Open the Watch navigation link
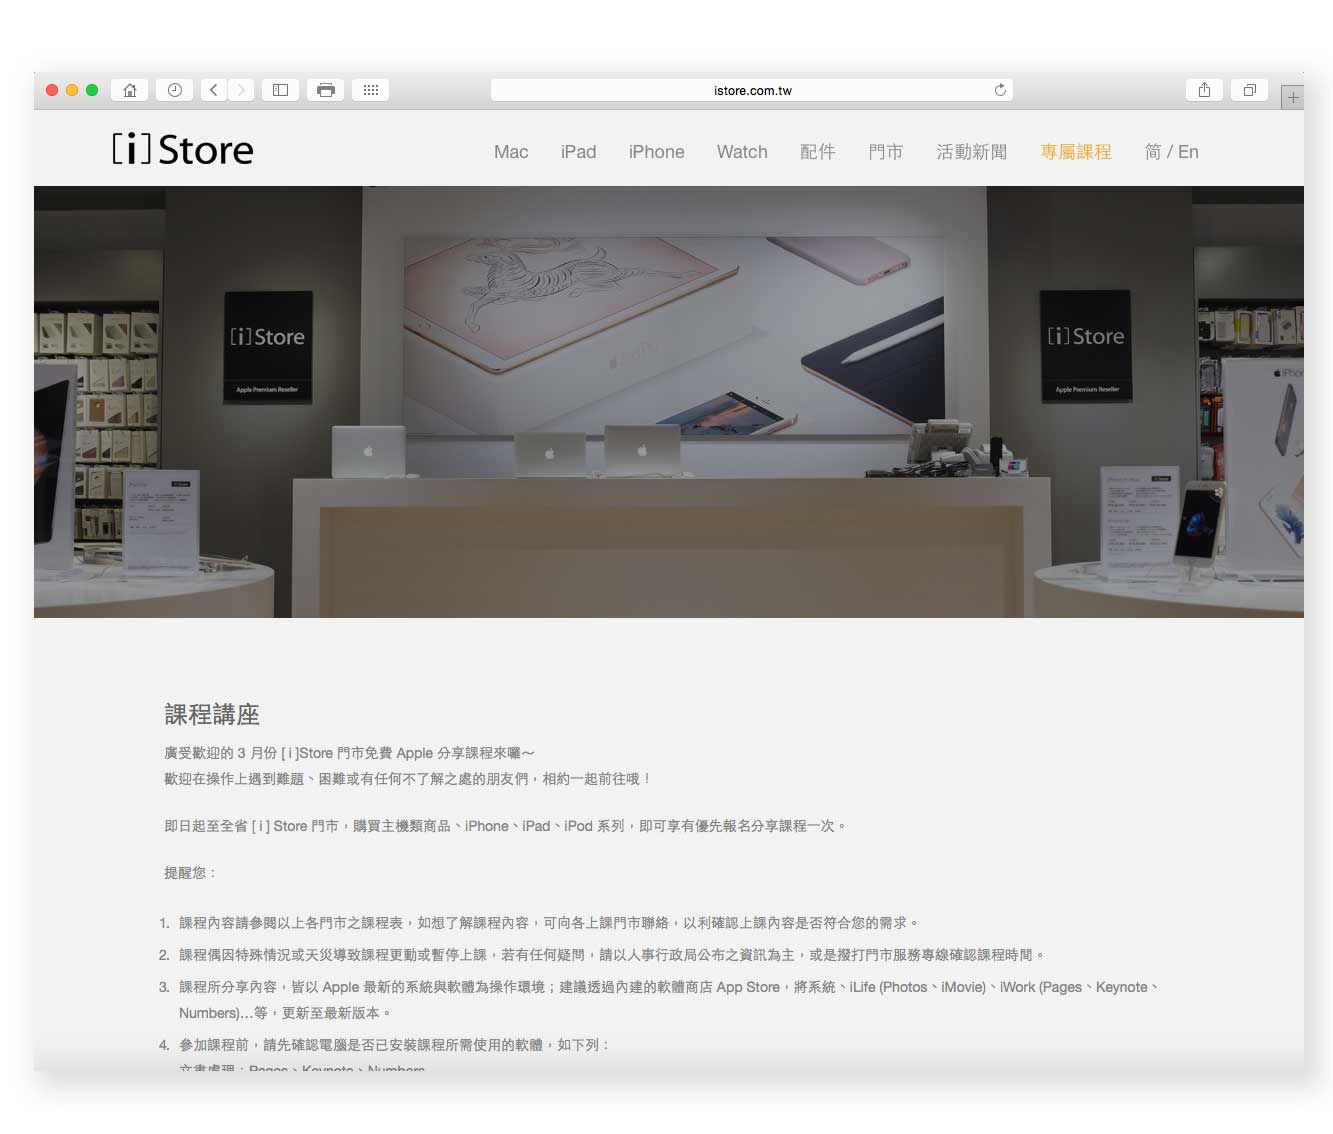The height and width of the screenshot is (1134, 1333). [x=742, y=152]
